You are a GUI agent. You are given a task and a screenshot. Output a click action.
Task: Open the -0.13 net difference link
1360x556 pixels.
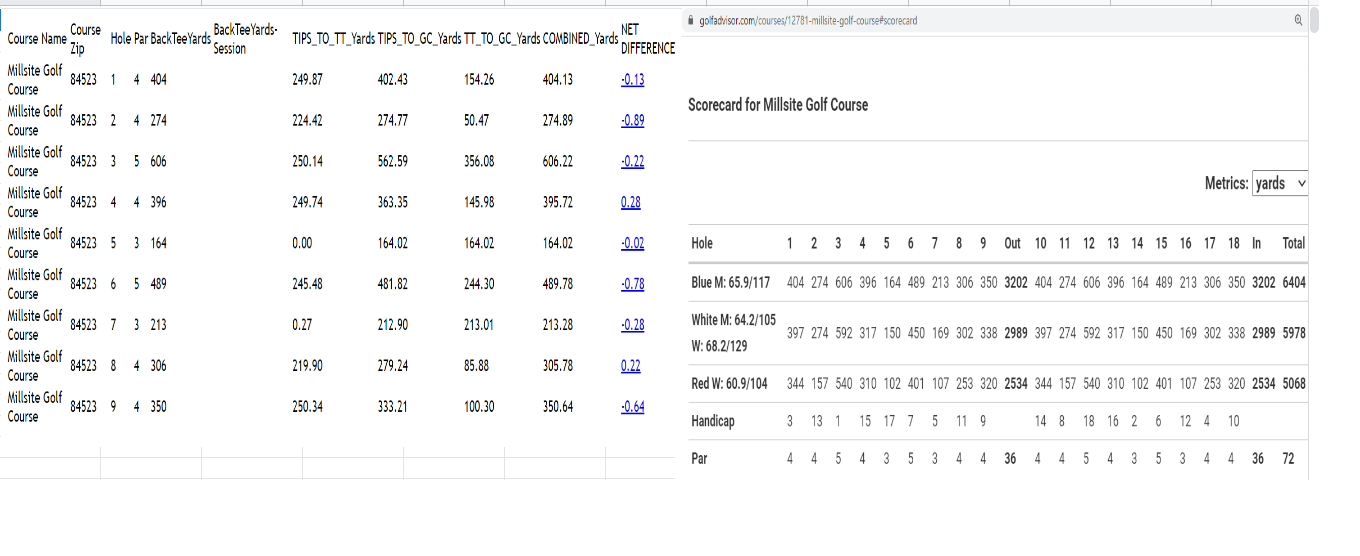pyautogui.click(x=632, y=80)
